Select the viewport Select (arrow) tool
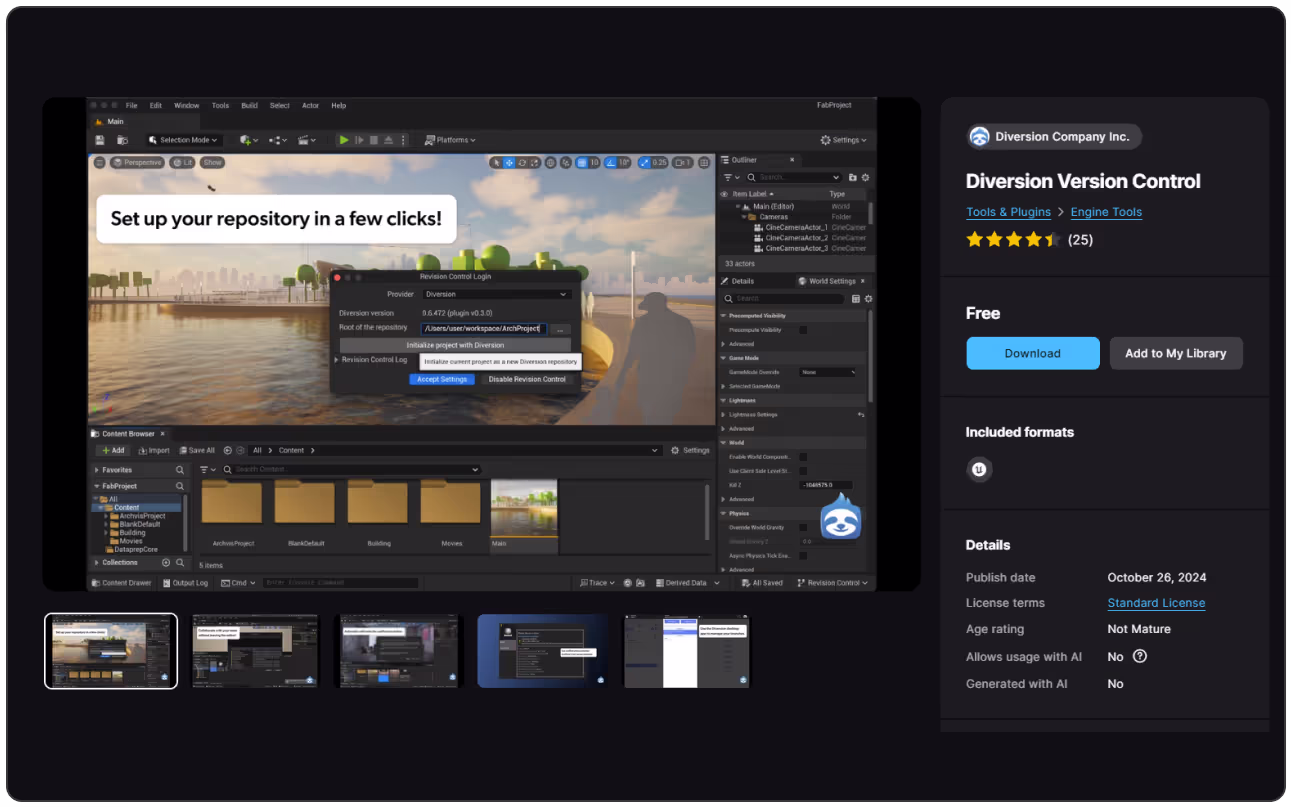The image size is (1291, 807). coord(495,162)
